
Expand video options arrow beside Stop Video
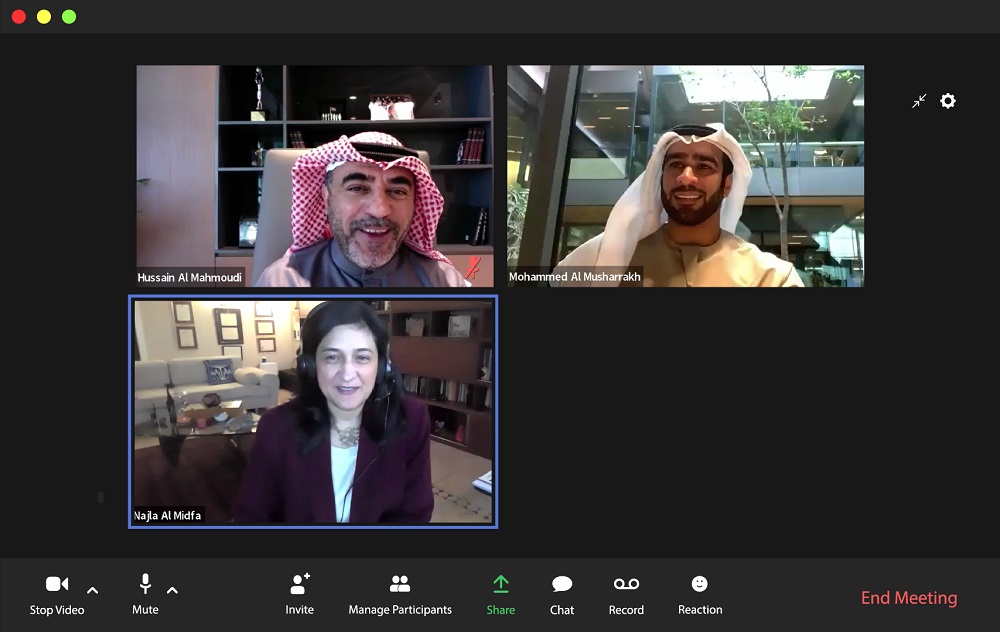click(x=93, y=590)
